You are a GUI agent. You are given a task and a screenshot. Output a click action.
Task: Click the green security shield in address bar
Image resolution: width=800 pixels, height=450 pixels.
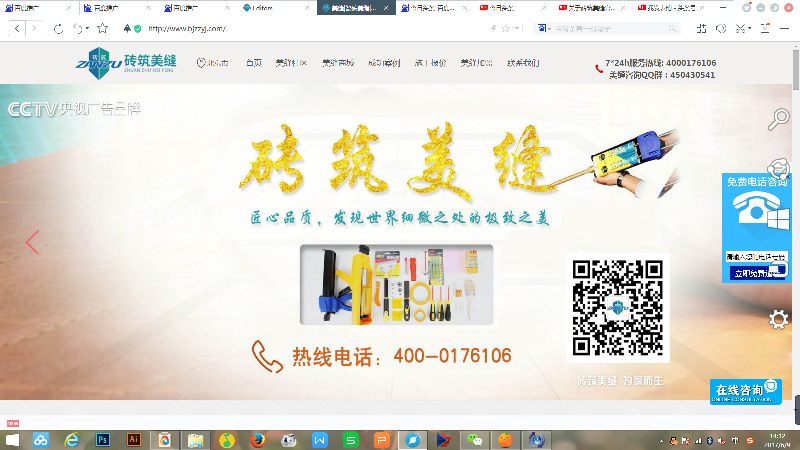pyautogui.click(x=137, y=29)
